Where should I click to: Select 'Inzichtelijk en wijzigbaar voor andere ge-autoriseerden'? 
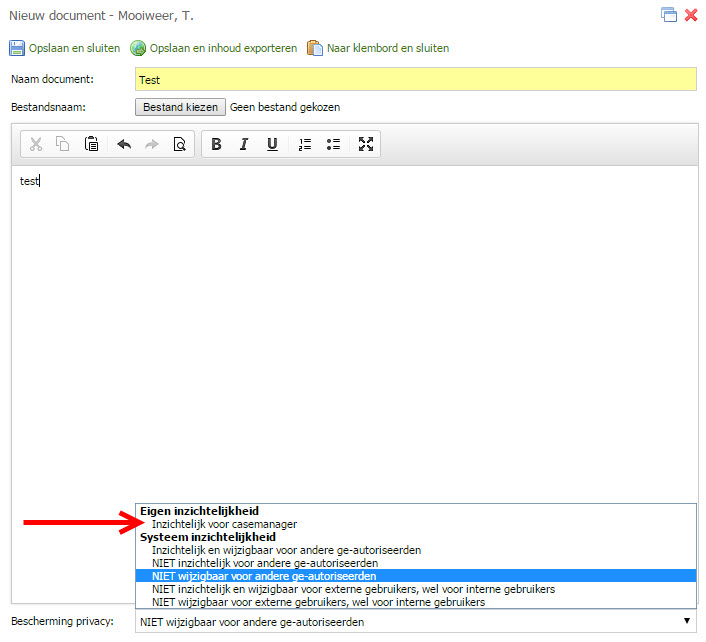416,550
